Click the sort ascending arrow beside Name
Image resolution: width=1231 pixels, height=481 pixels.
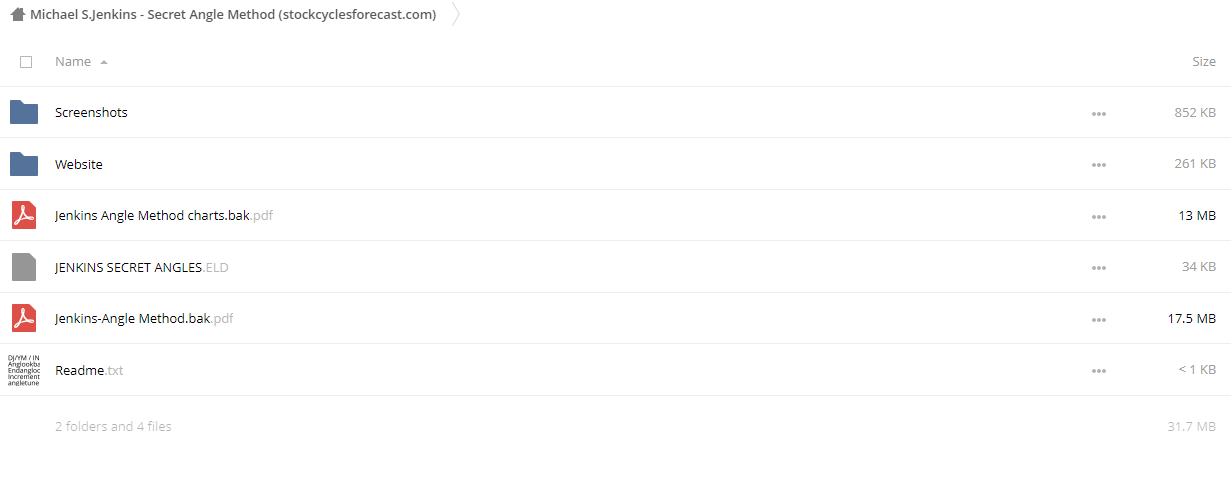tap(104, 62)
